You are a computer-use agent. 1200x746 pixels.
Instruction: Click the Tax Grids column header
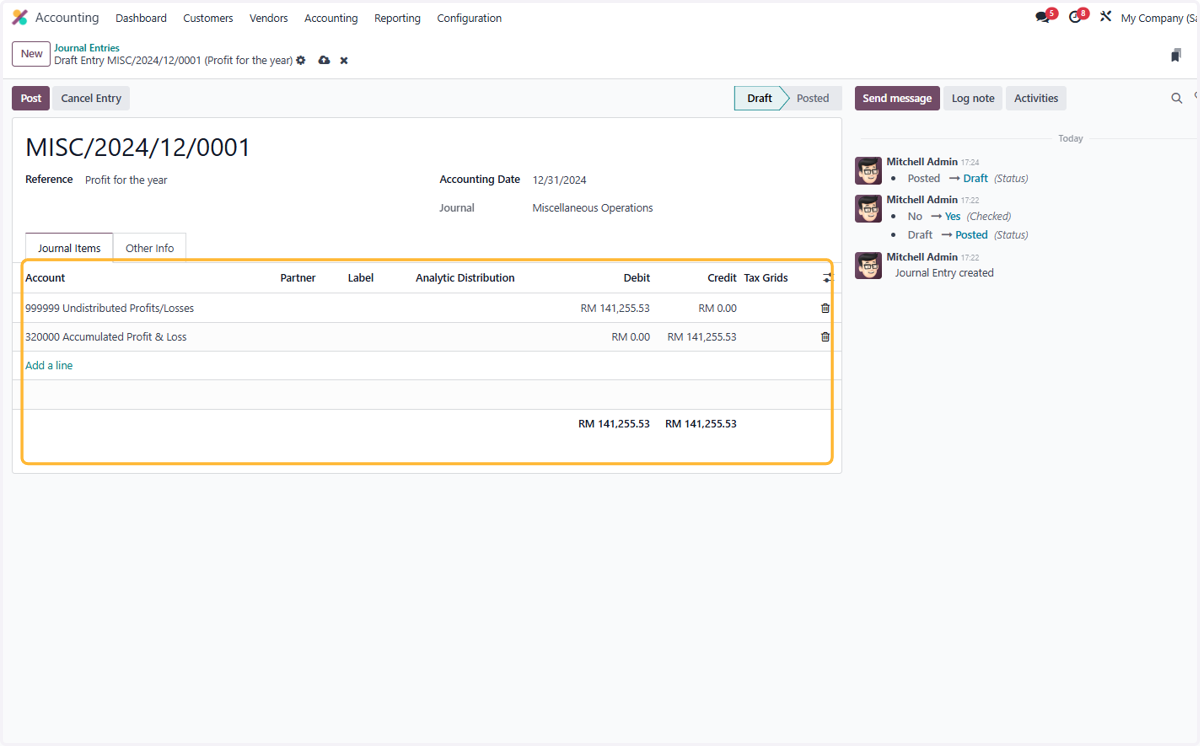(766, 278)
